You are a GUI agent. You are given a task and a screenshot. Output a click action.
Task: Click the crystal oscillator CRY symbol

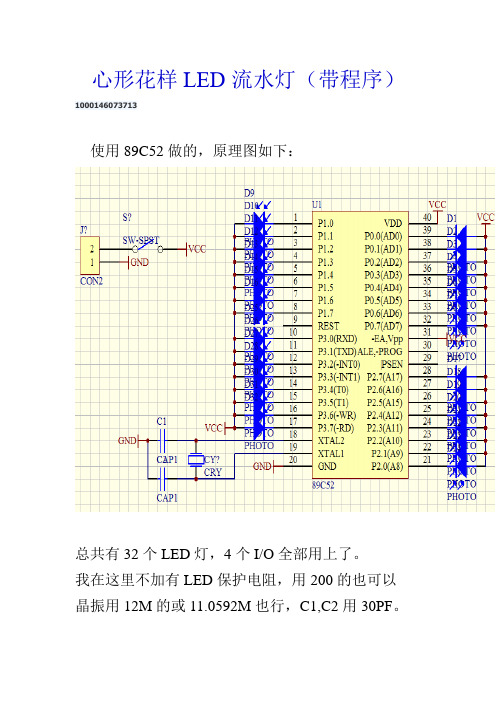pyautogui.click(x=196, y=460)
